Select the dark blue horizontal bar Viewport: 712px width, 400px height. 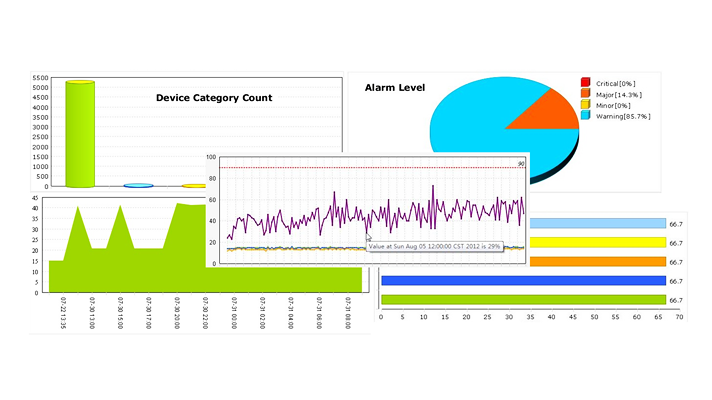pyautogui.click(x=520, y=281)
